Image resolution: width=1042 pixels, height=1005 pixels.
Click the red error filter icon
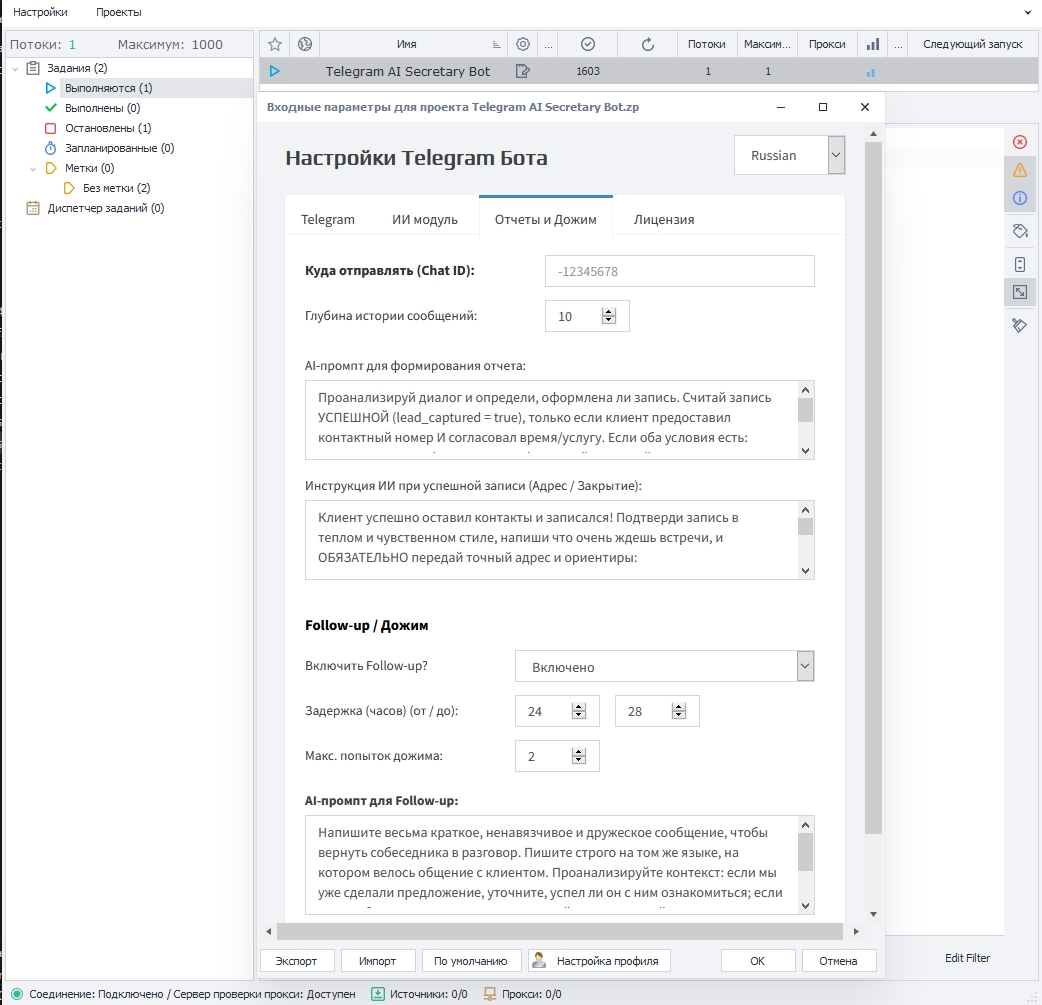[x=1020, y=142]
